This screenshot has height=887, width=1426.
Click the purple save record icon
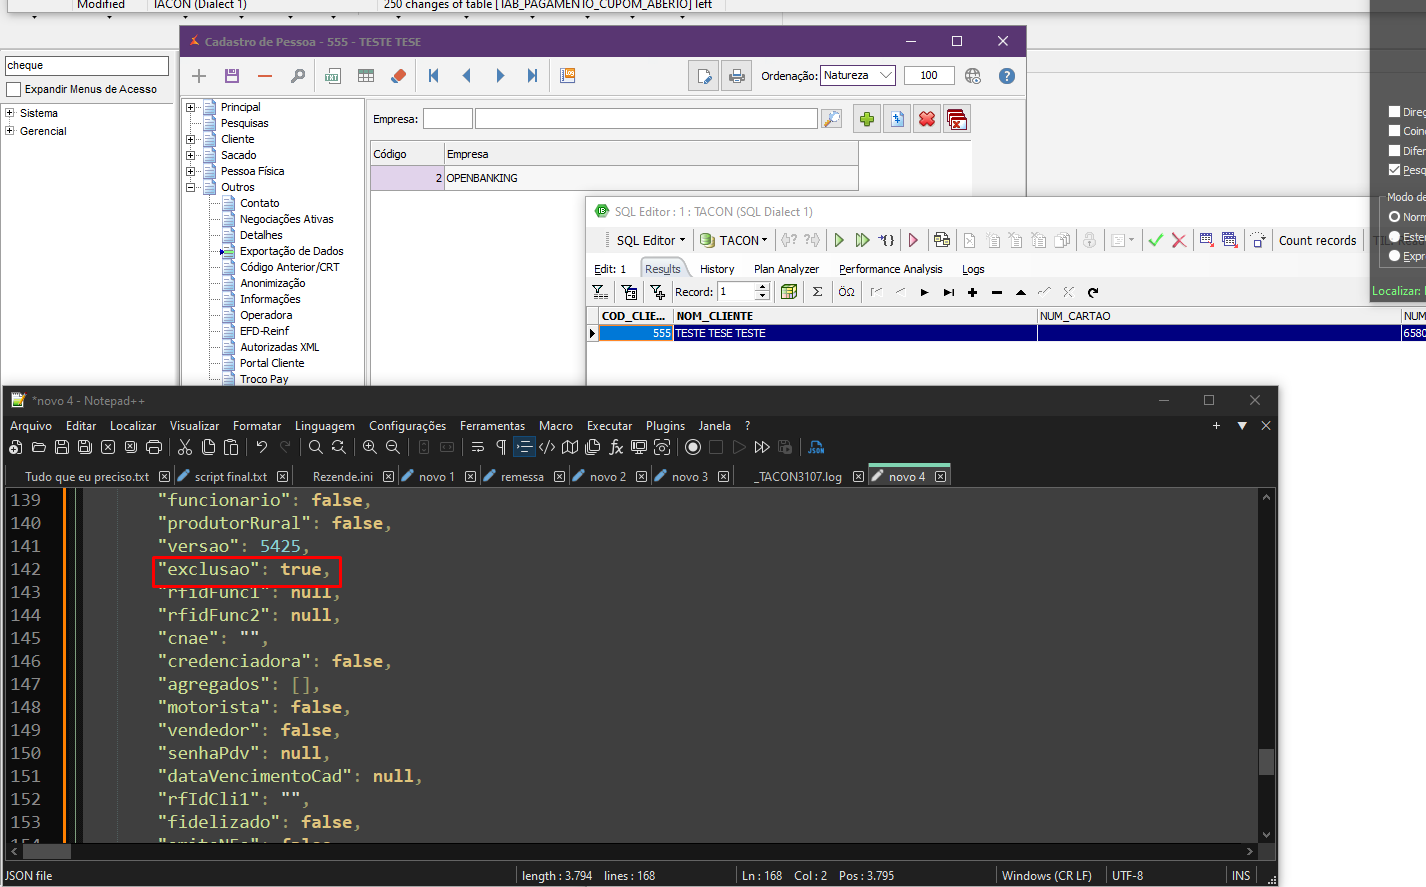[x=232, y=76]
